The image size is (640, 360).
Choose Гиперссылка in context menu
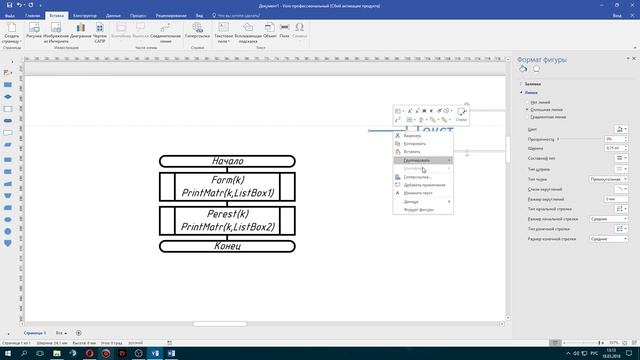pyautogui.click(x=423, y=177)
